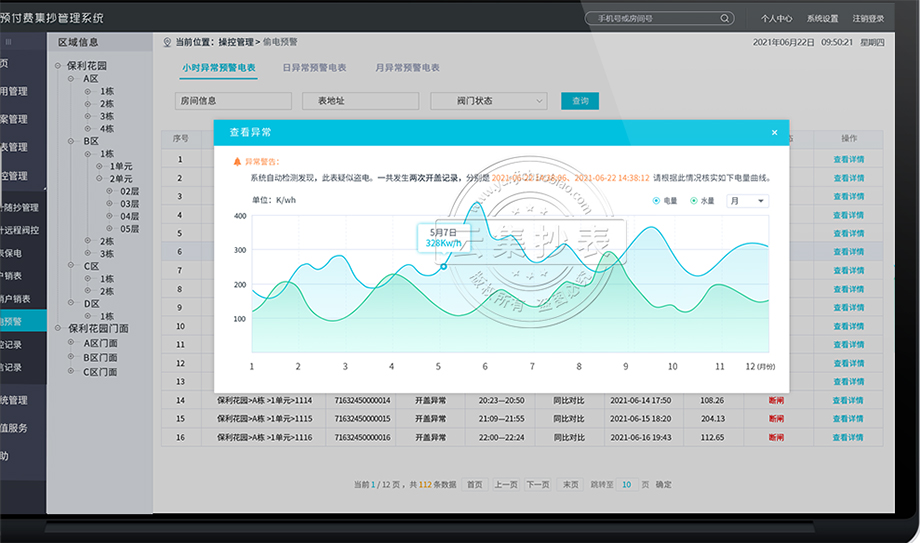
Task: Expand the C区 tree node
Action: tap(71, 266)
